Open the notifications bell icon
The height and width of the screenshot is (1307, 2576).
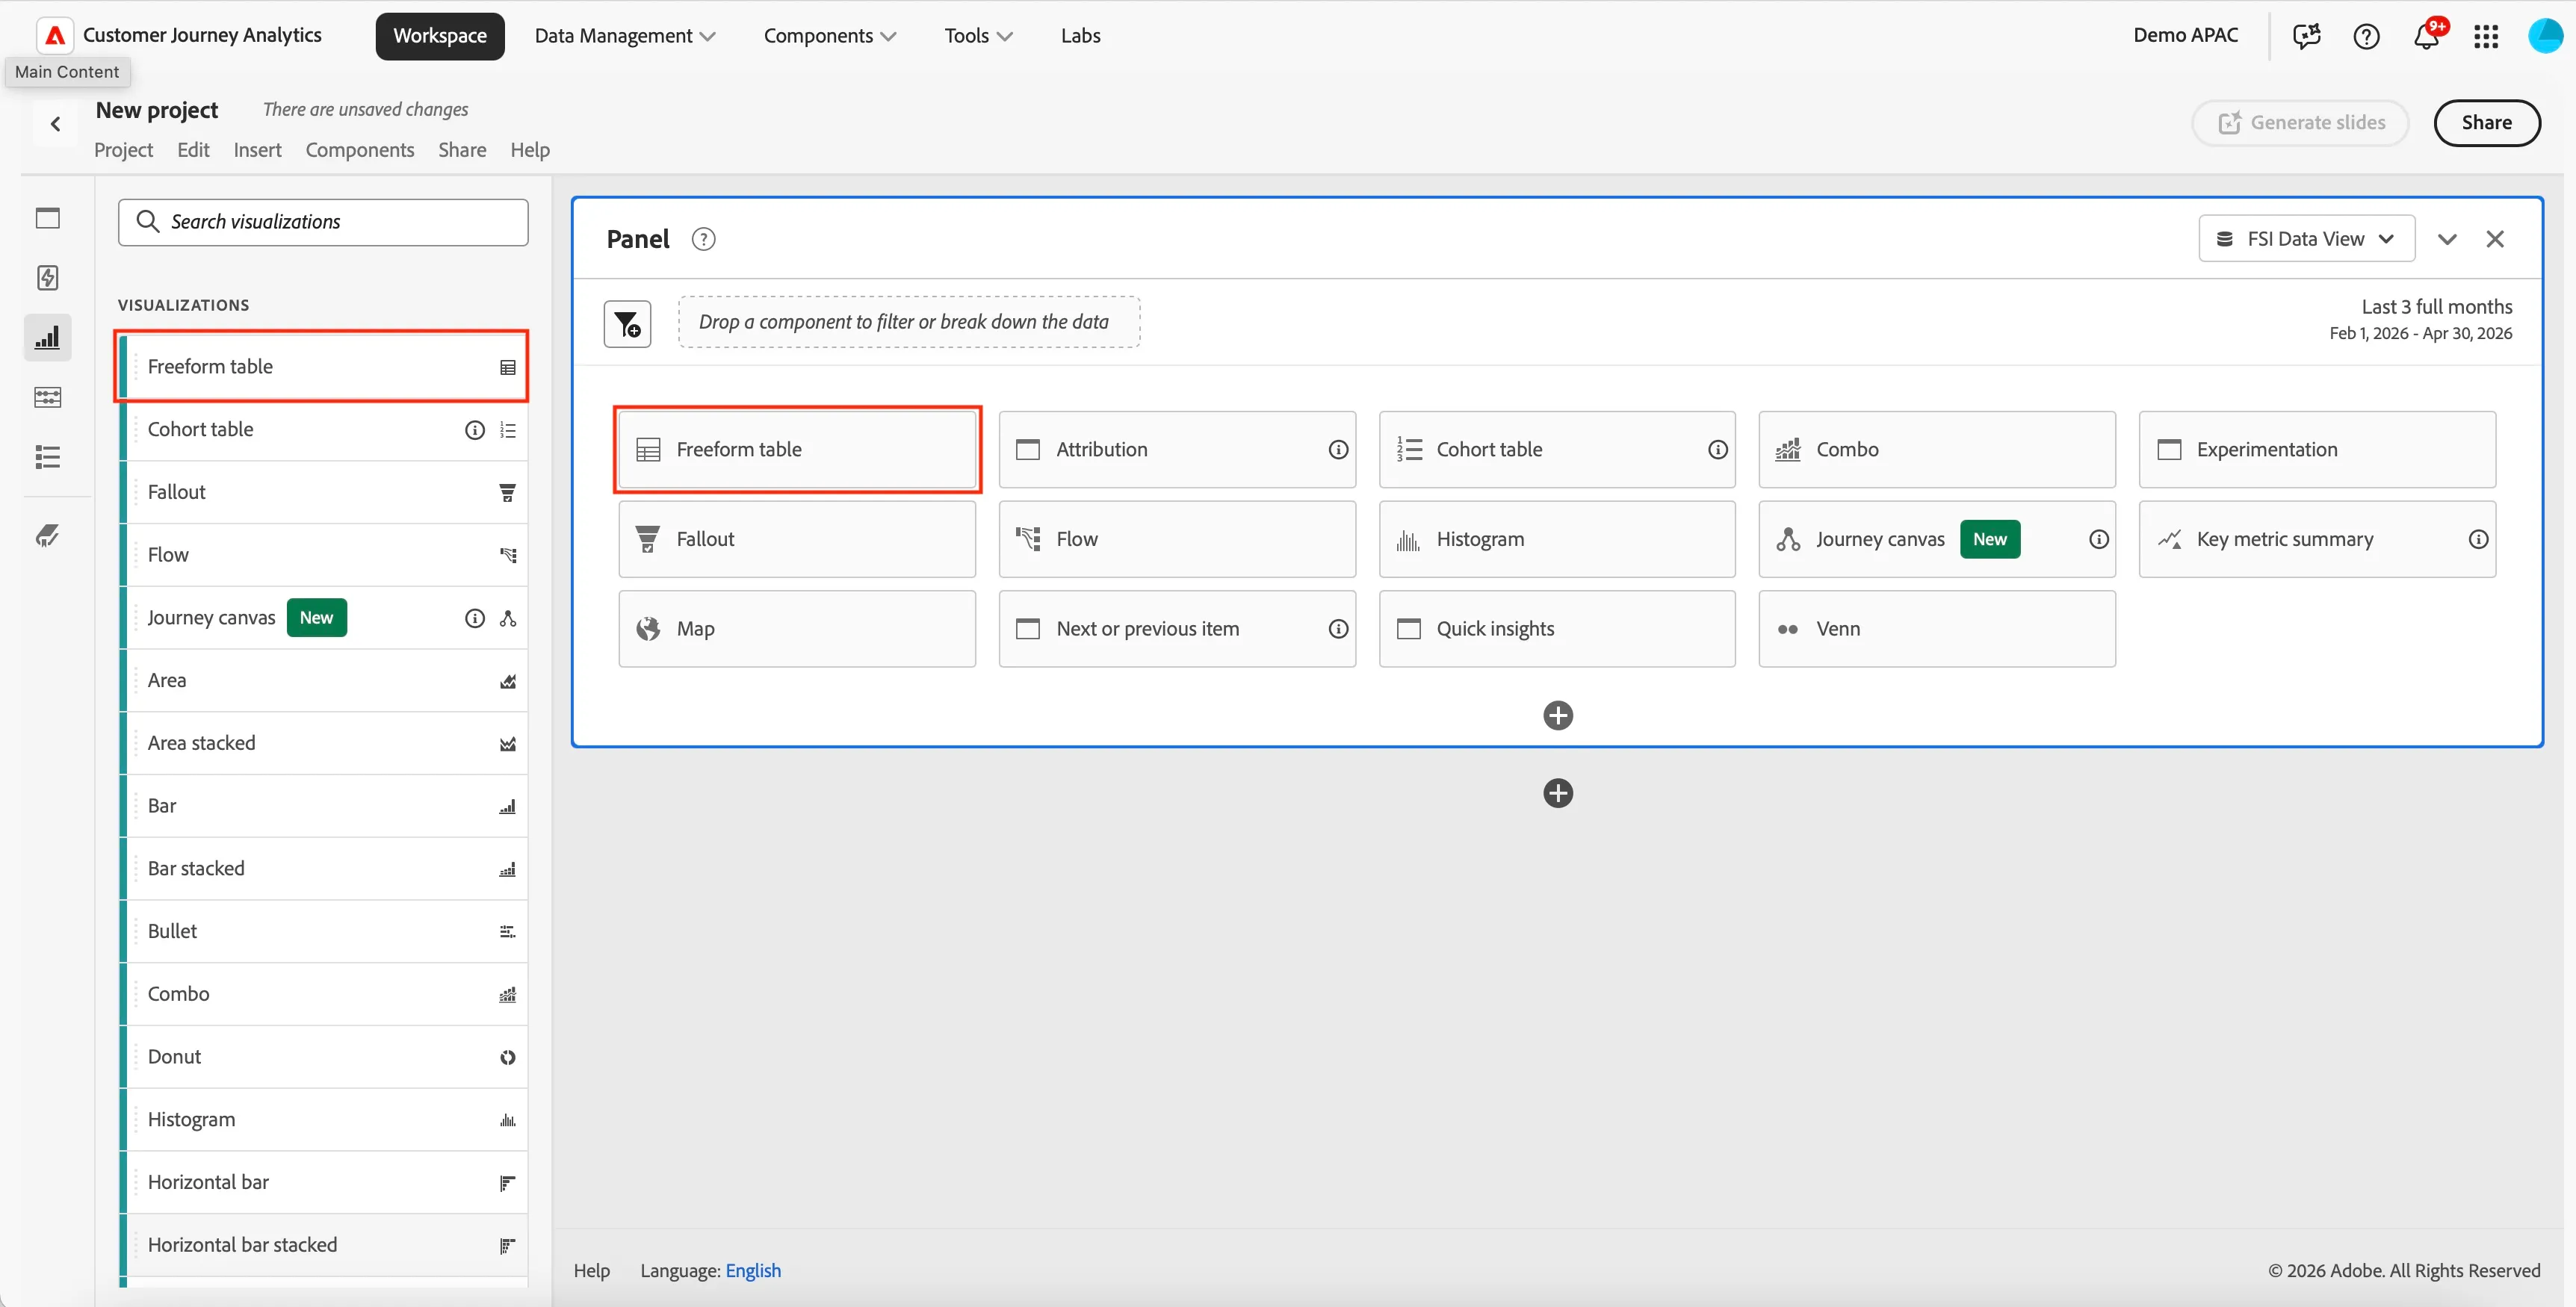2426,36
